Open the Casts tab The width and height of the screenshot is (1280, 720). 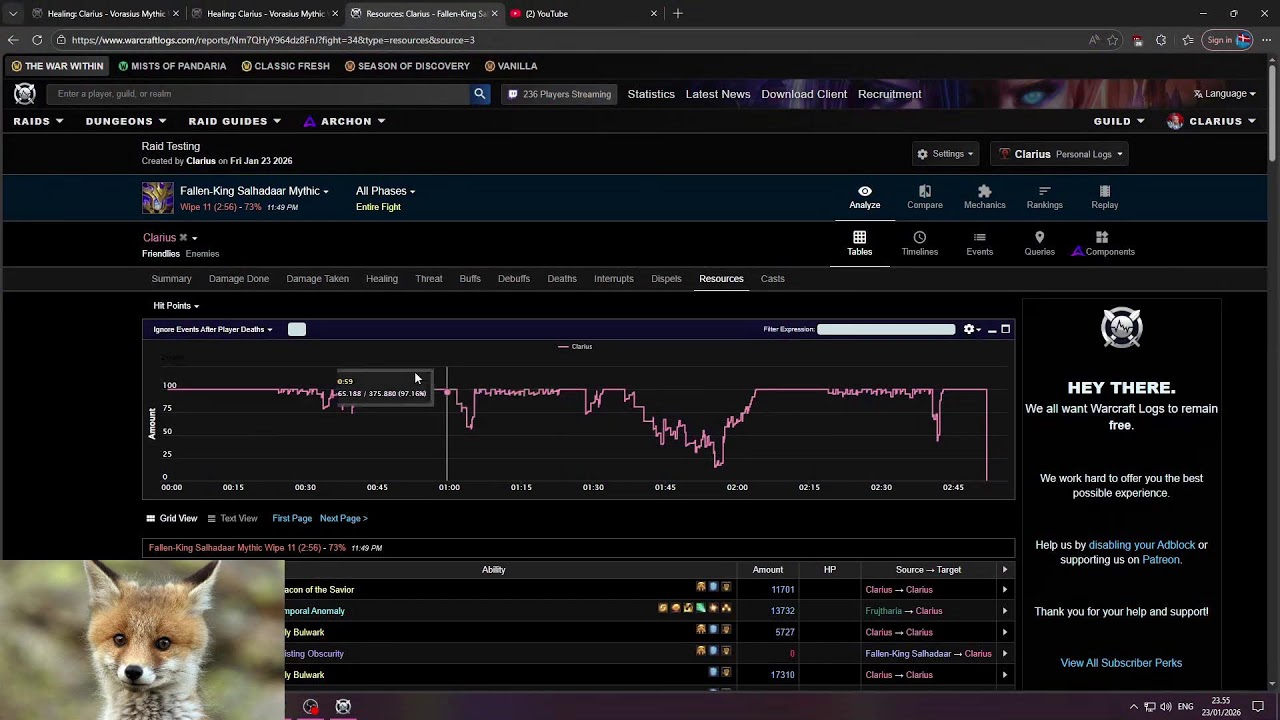(772, 279)
